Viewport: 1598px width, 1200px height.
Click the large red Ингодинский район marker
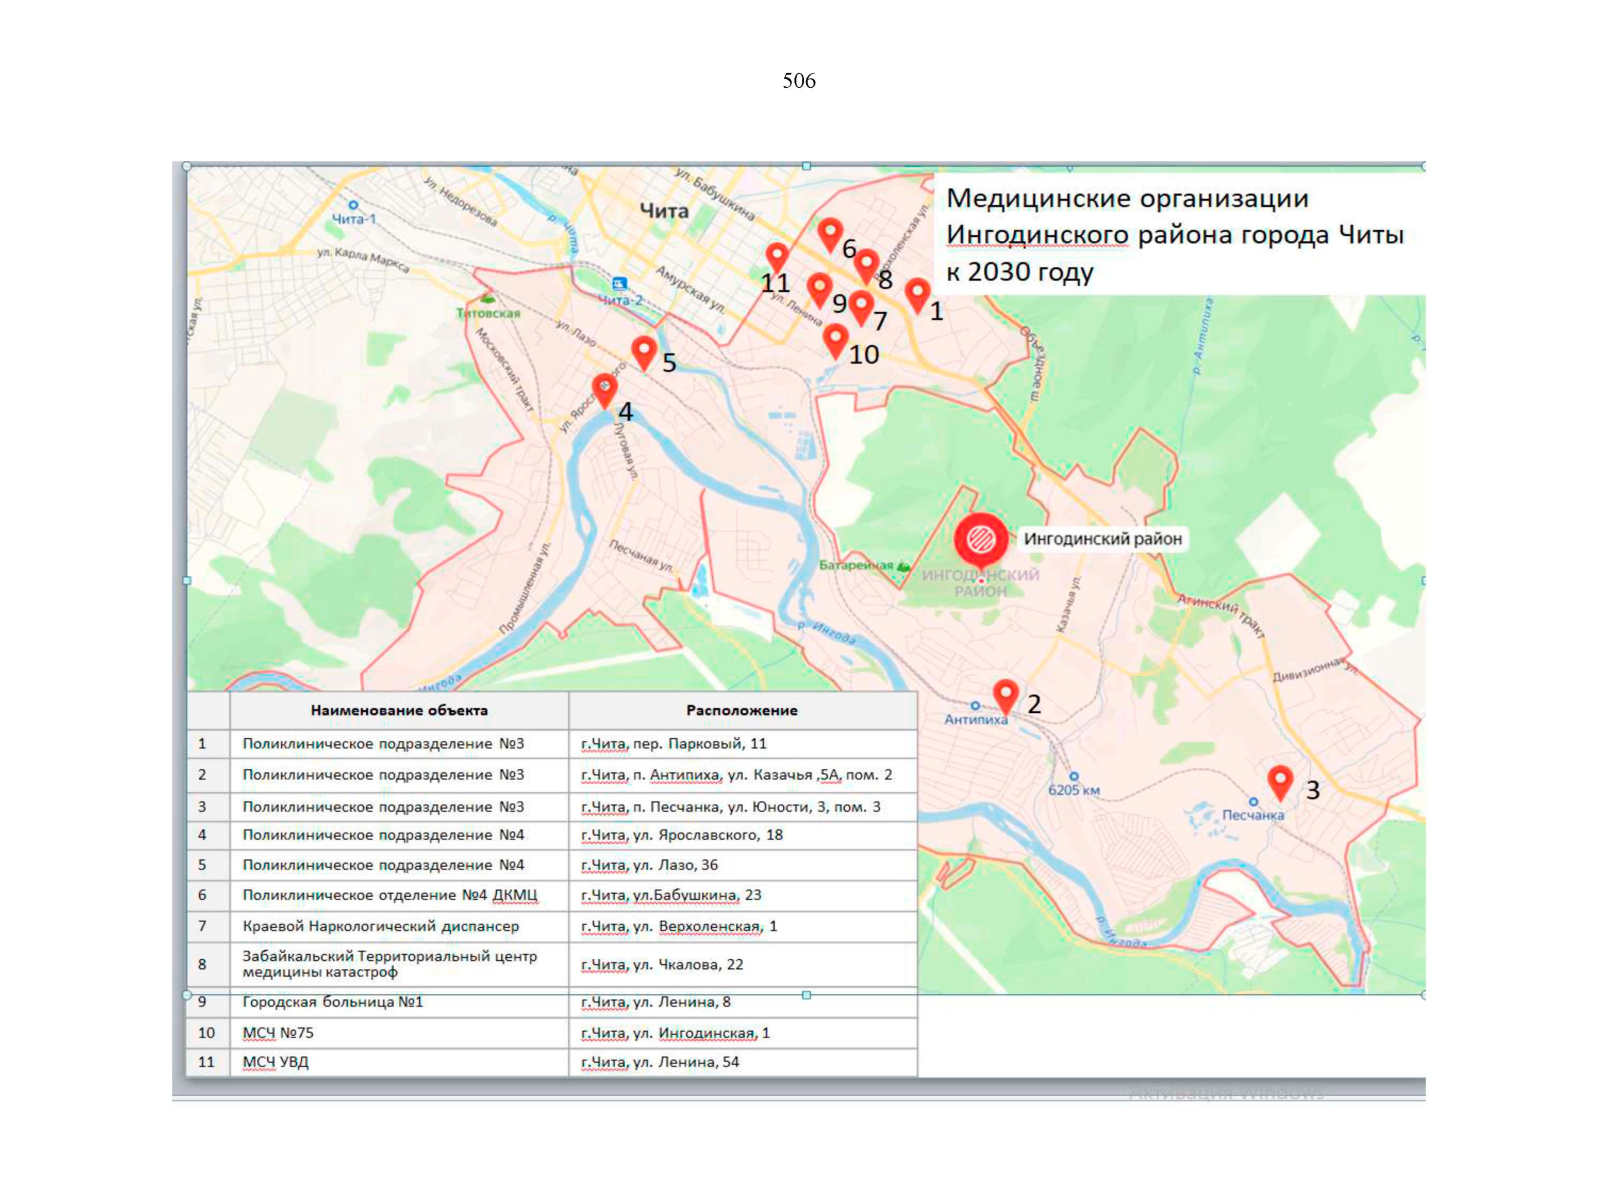980,540
